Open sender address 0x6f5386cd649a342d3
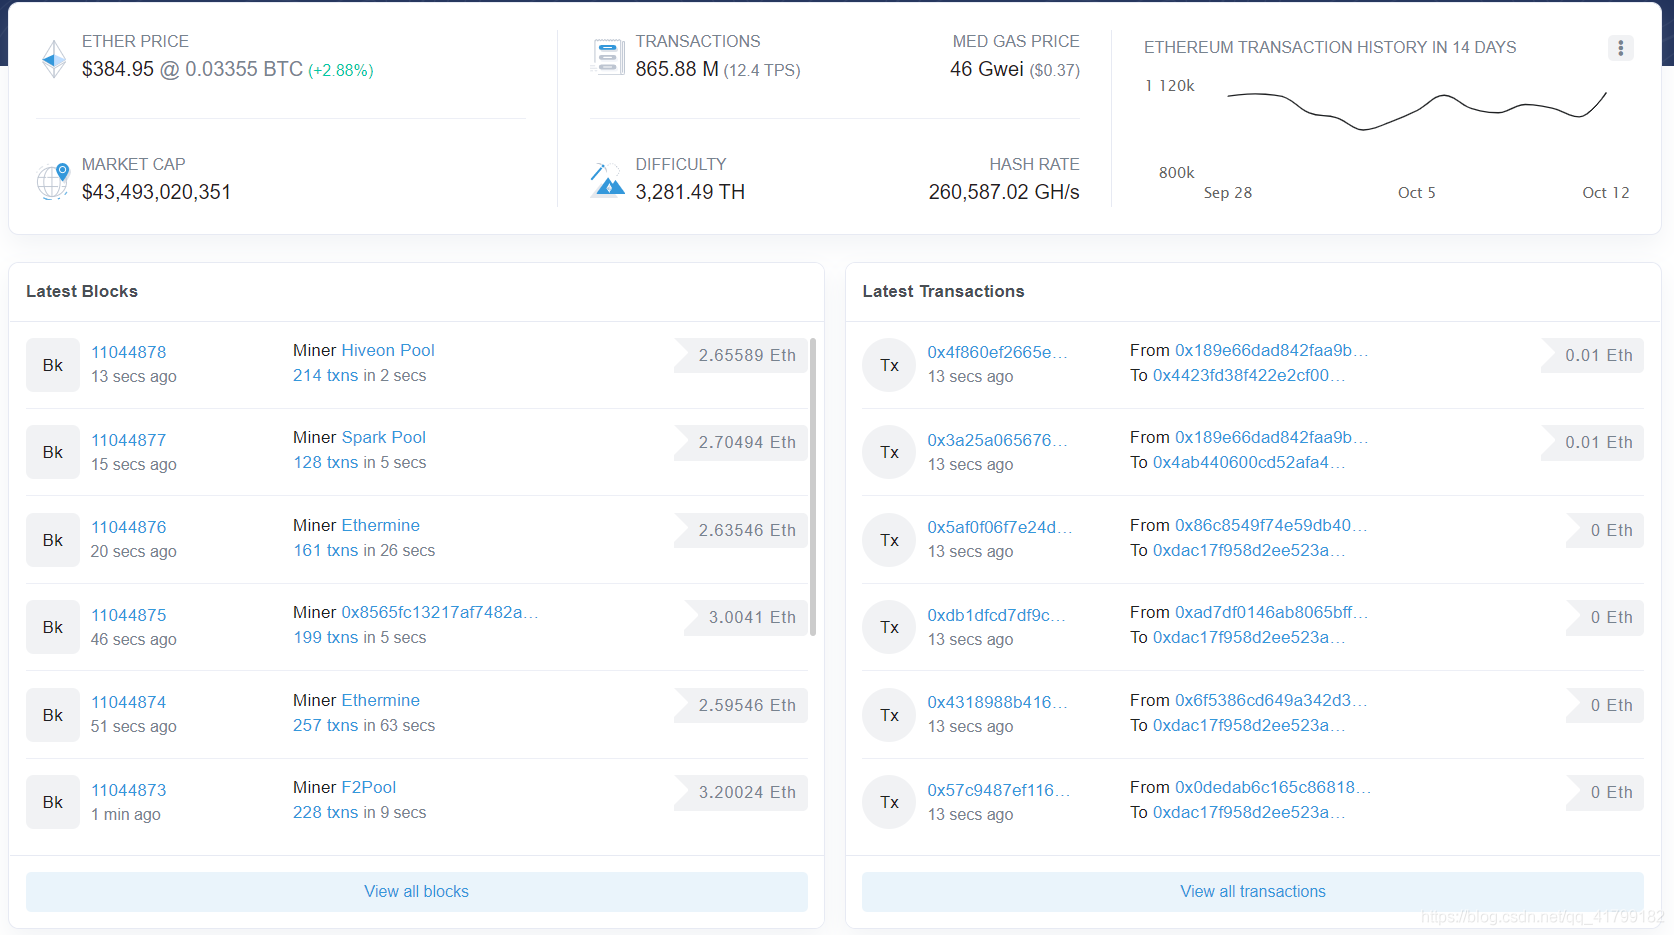This screenshot has width=1674, height=935. pos(1271,700)
